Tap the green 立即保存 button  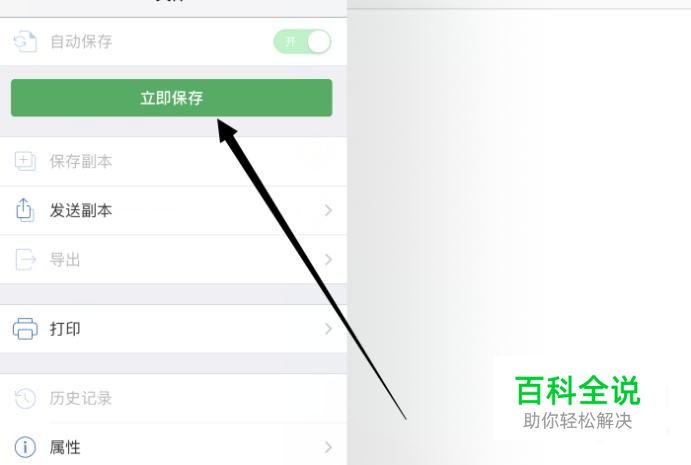tap(171, 98)
